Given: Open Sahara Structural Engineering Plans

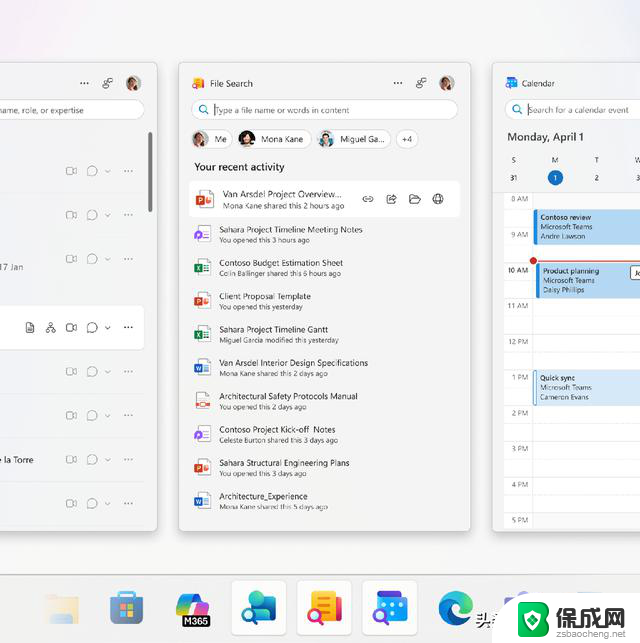Looking at the screenshot, I should point(324,467).
